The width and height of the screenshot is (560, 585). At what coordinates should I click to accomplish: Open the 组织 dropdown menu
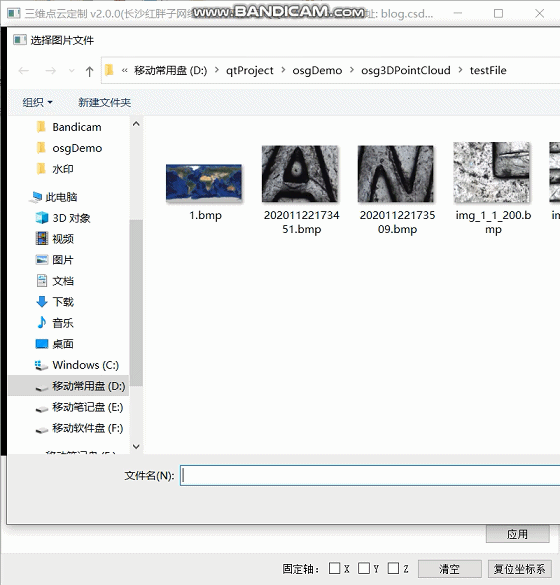pyautogui.click(x=37, y=102)
